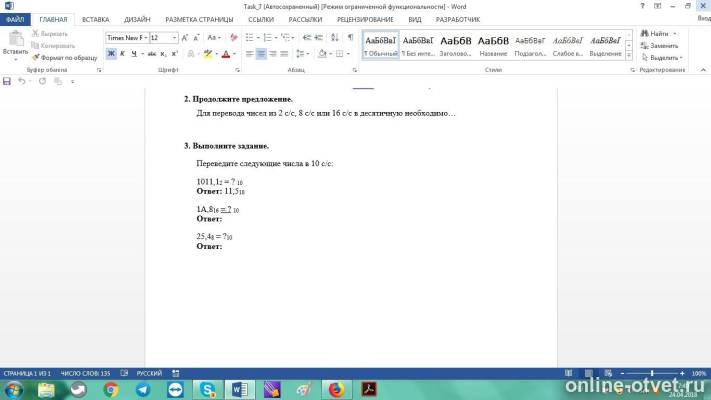Click Выделить (Select) button

[662, 58]
